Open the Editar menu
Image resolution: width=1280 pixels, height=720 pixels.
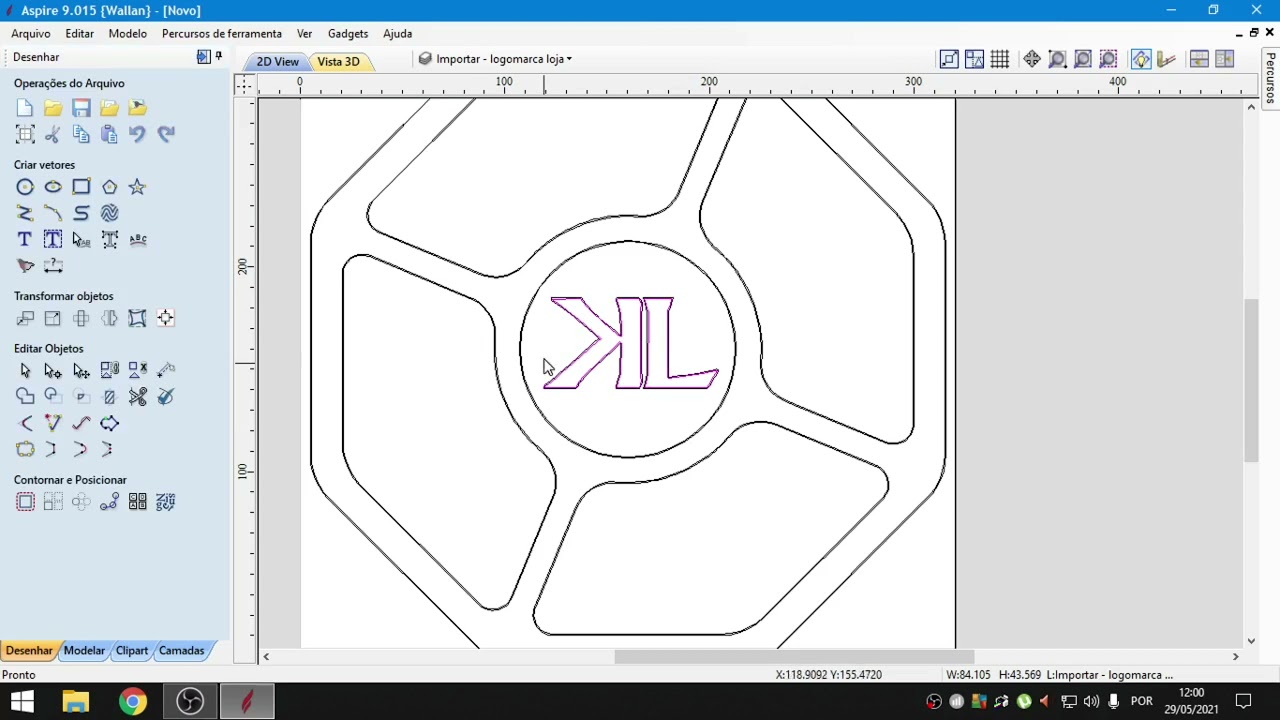(x=79, y=33)
